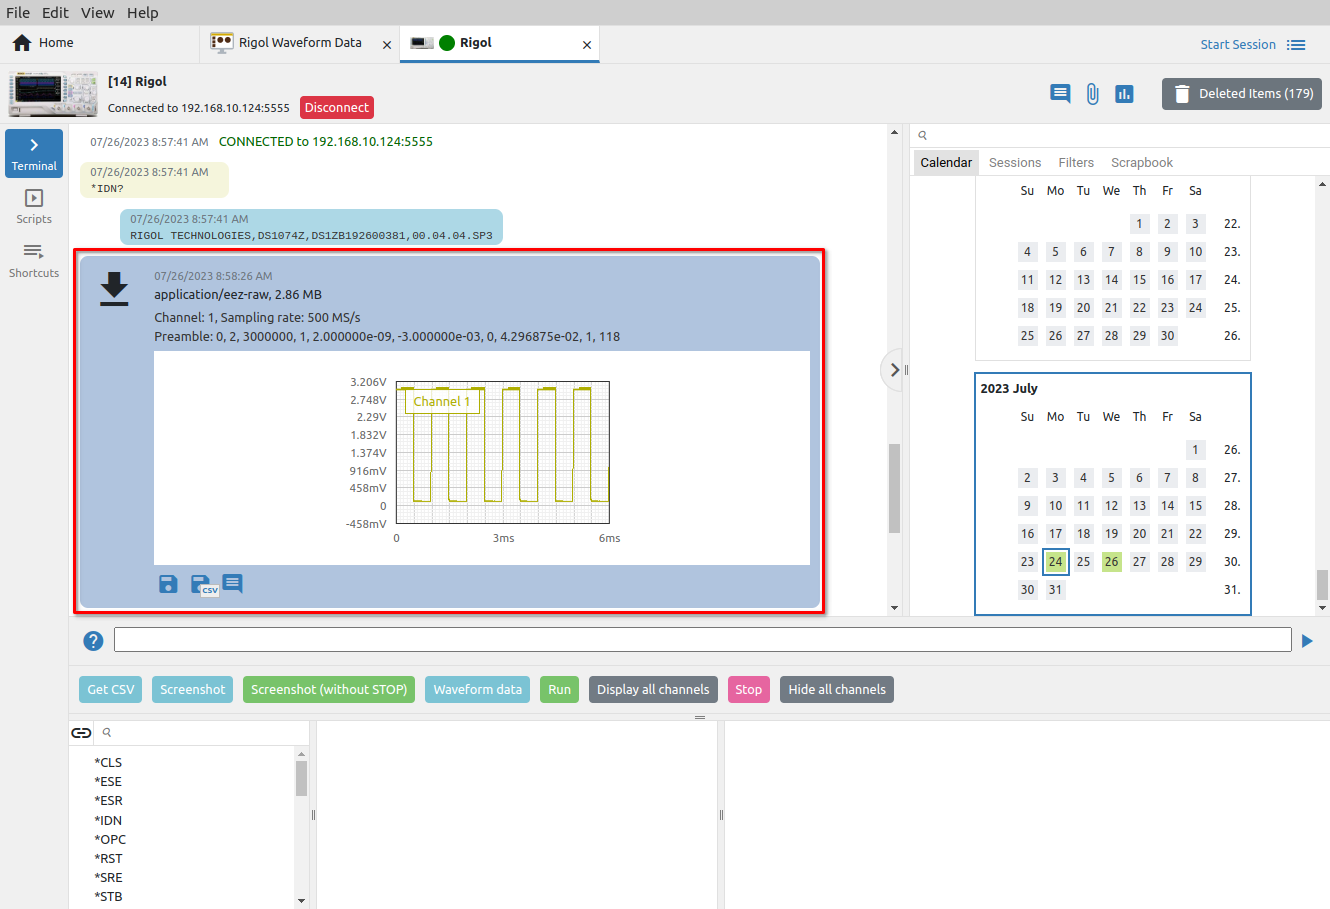Click the *IDN? command history entry
1330x909 pixels.
tap(154, 180)
